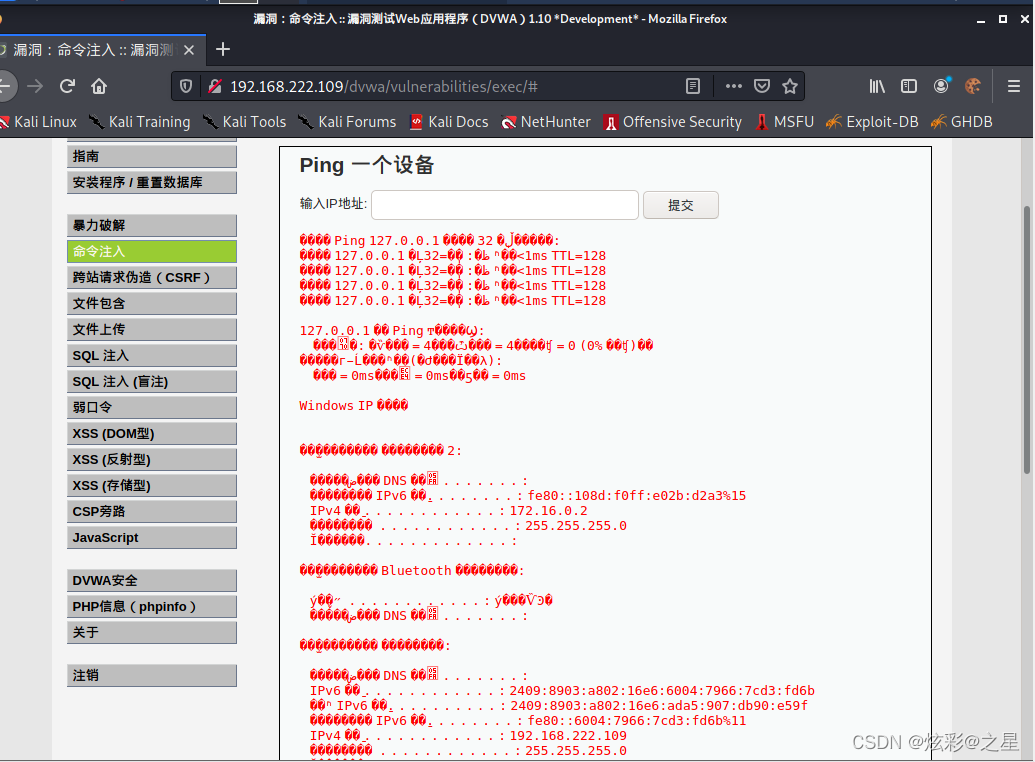Image resolution: width=1035 pixels, height=762 pixels.
Task: Click IPv4 address text 172.16.0.2
Action: (x=548, y=511)
